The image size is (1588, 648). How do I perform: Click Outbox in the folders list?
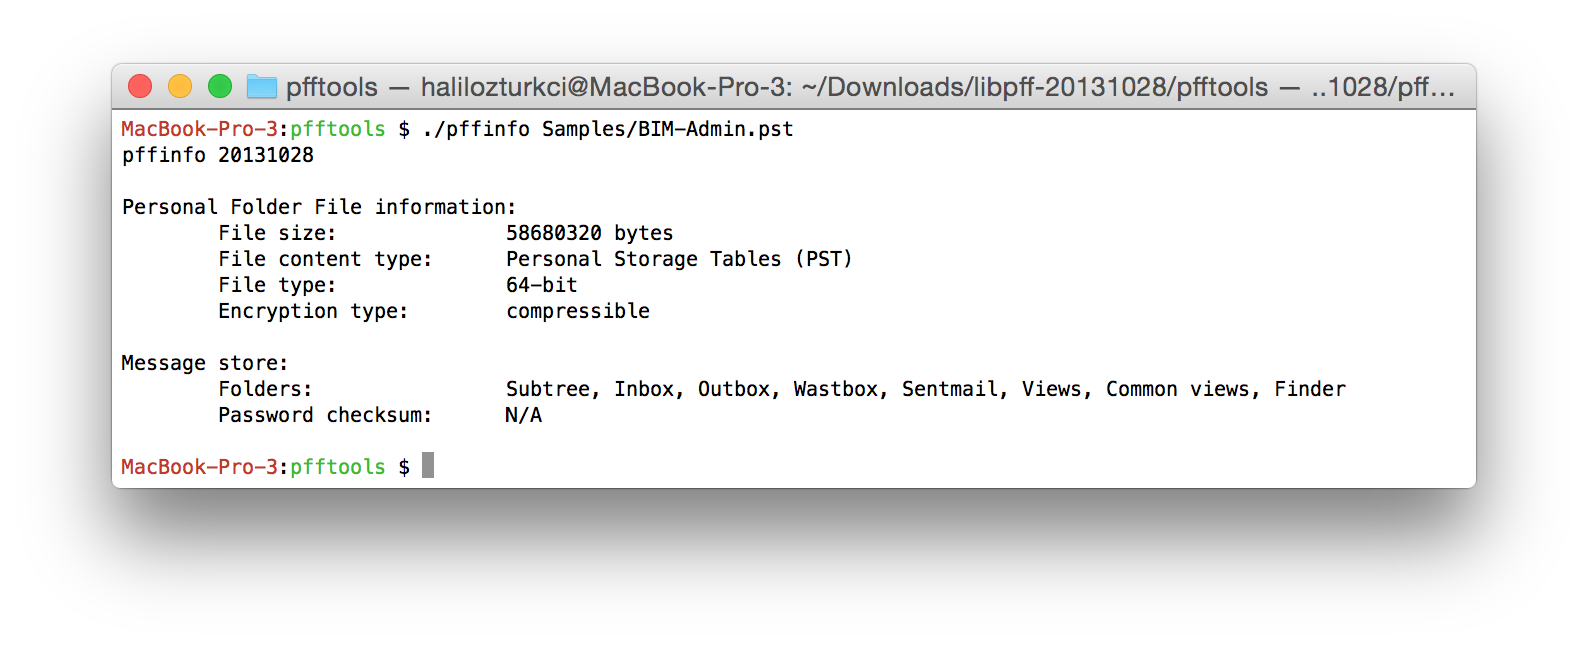(734, 389)
